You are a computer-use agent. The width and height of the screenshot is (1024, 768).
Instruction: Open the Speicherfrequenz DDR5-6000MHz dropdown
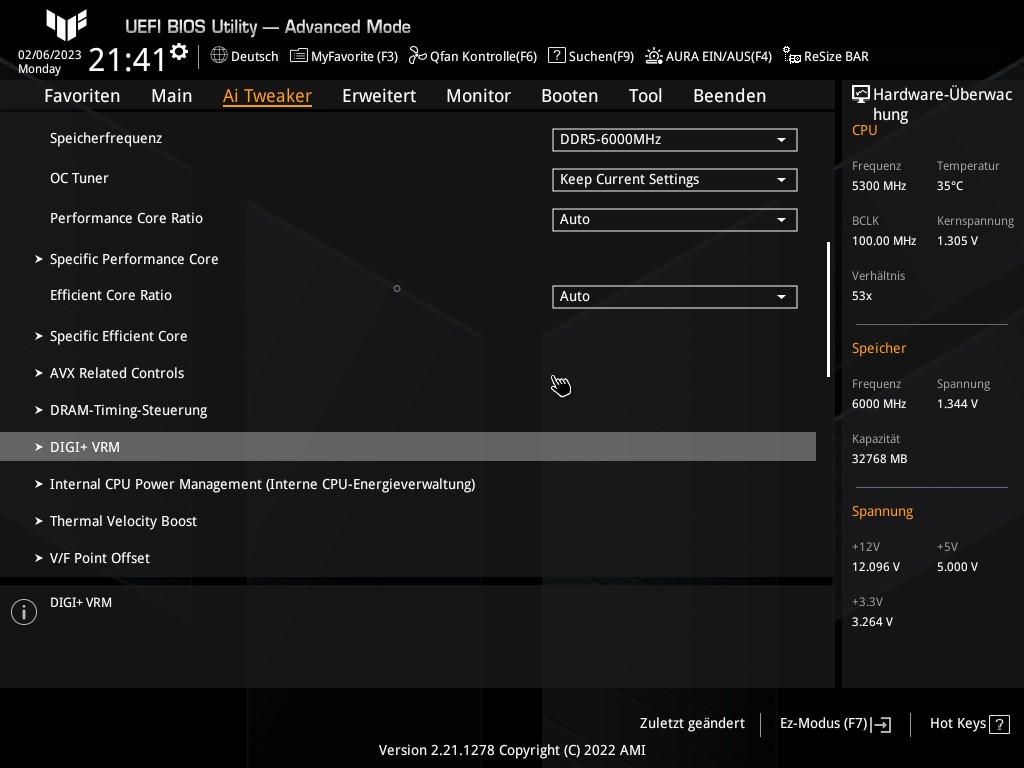(x=675, y=140)
